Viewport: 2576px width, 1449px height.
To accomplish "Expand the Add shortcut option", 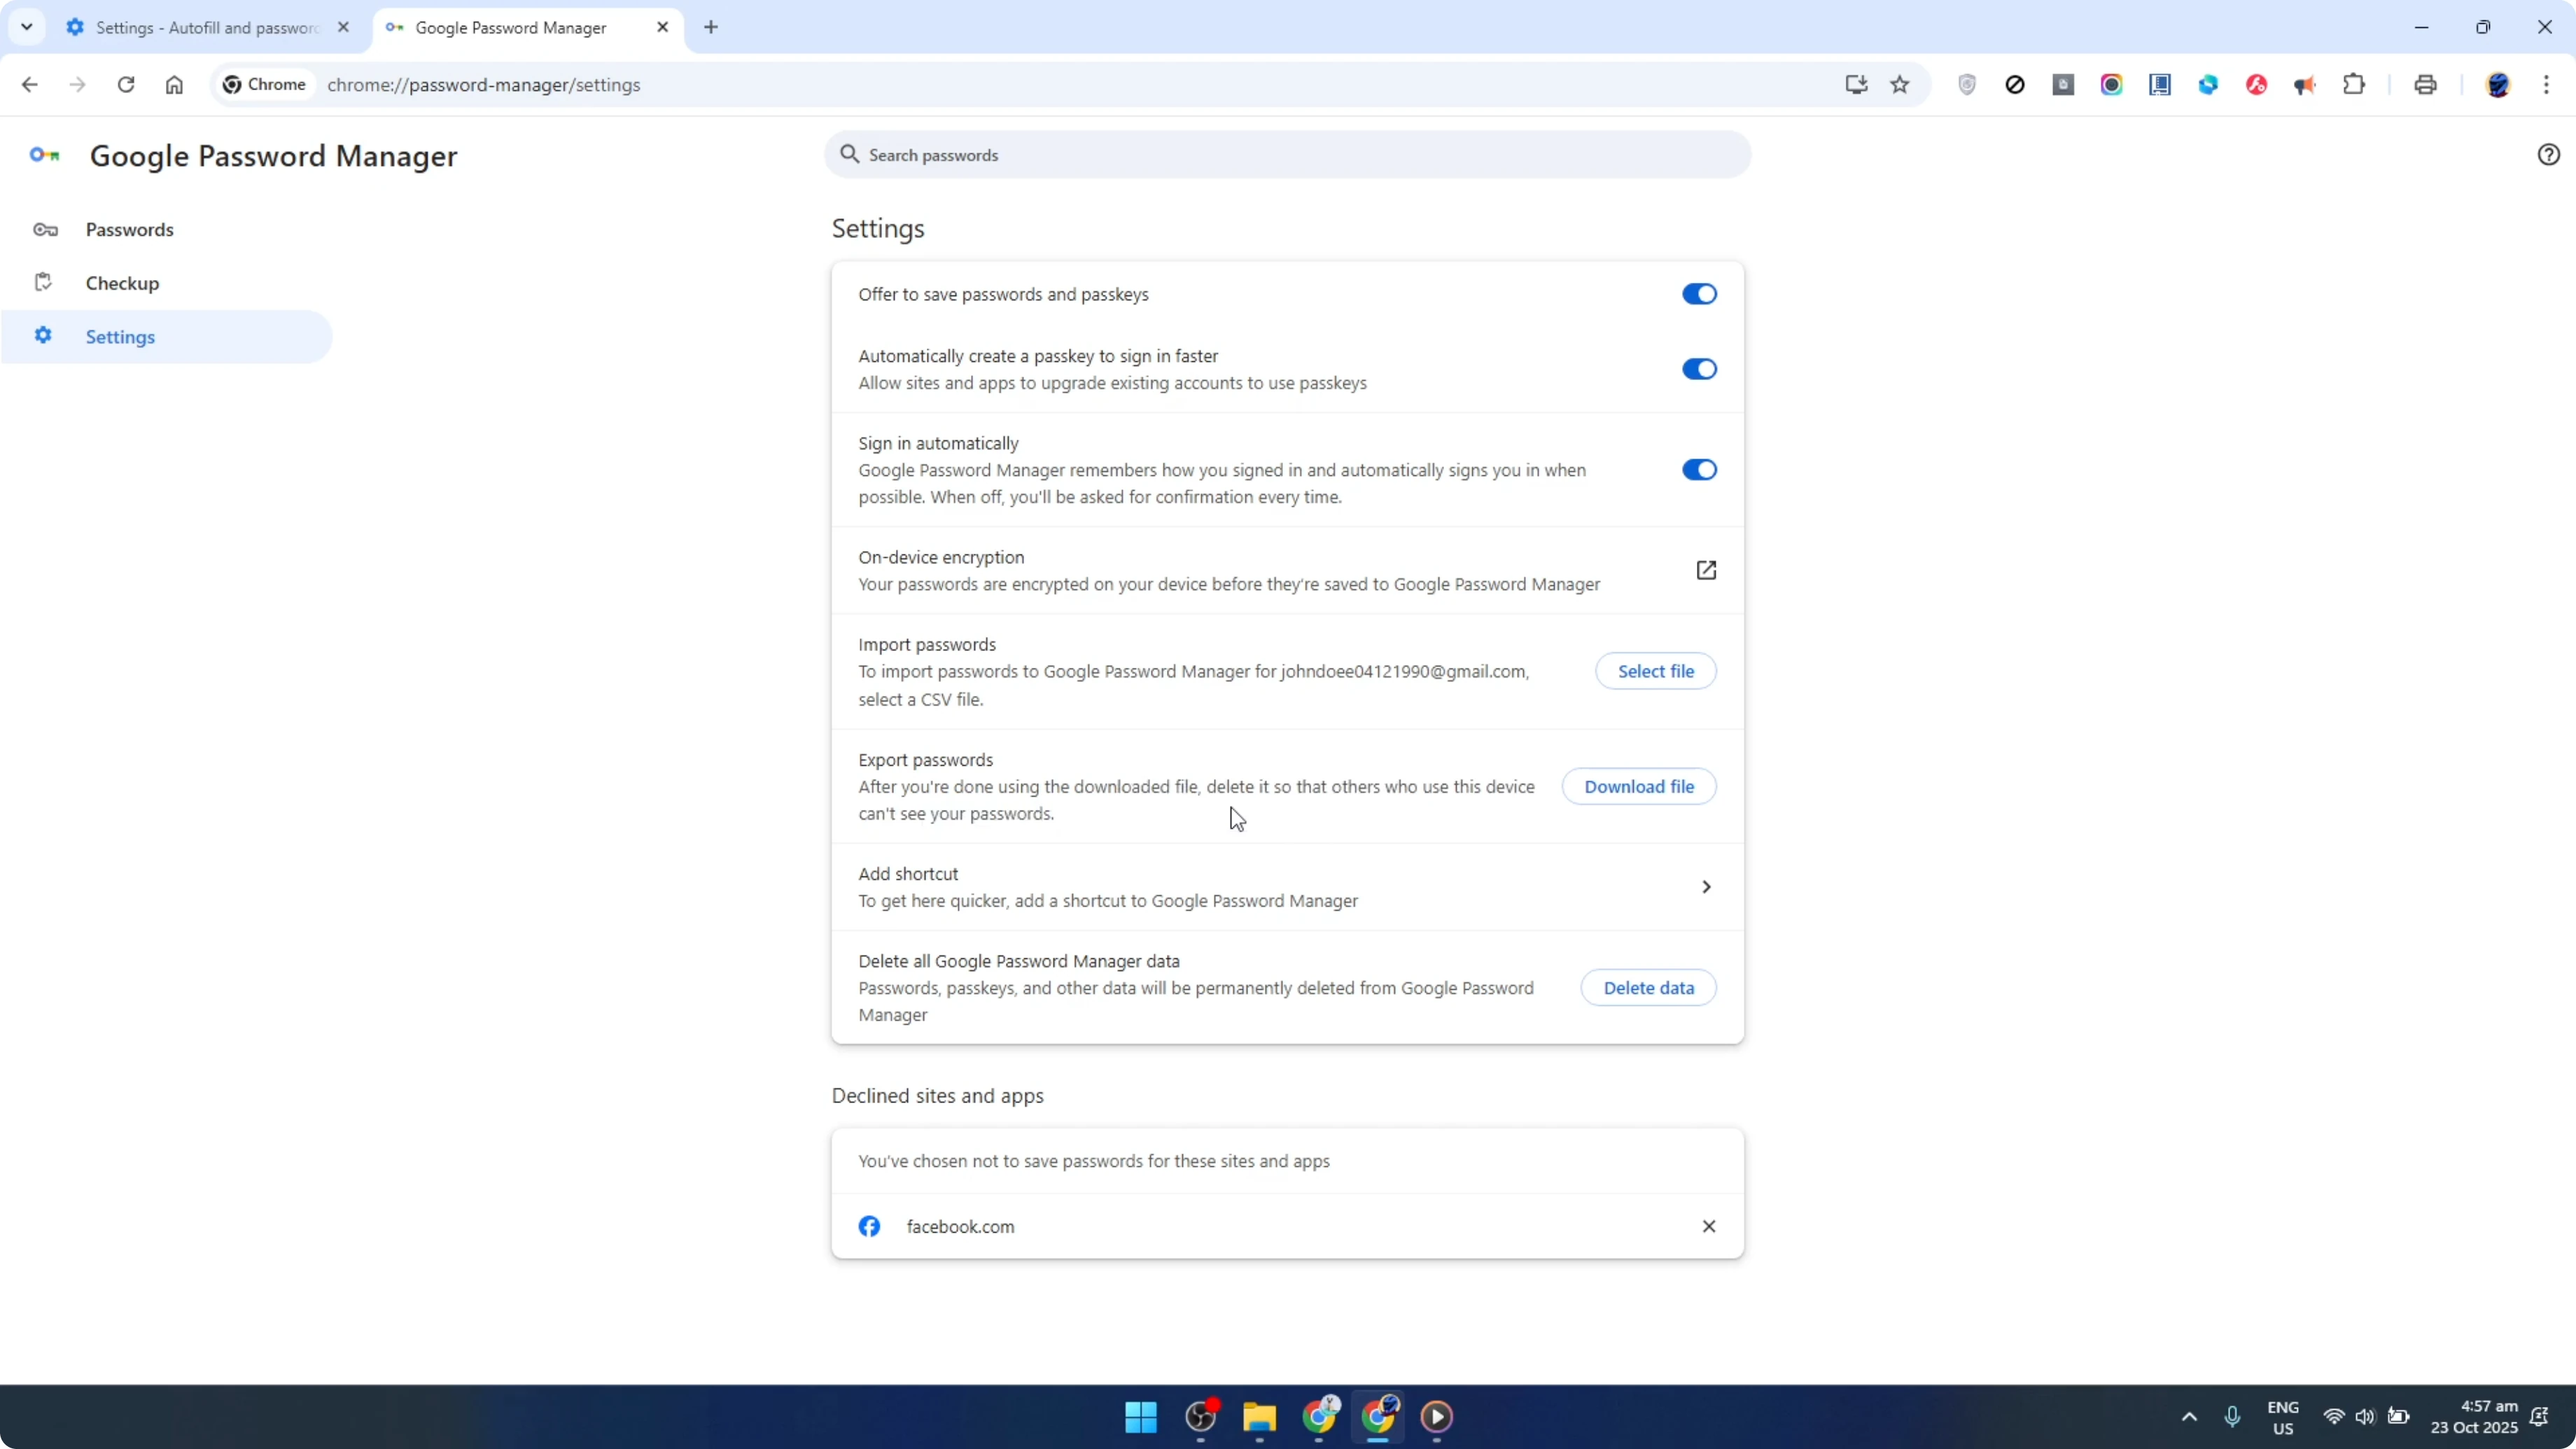I will click(x=1706, y=886).
